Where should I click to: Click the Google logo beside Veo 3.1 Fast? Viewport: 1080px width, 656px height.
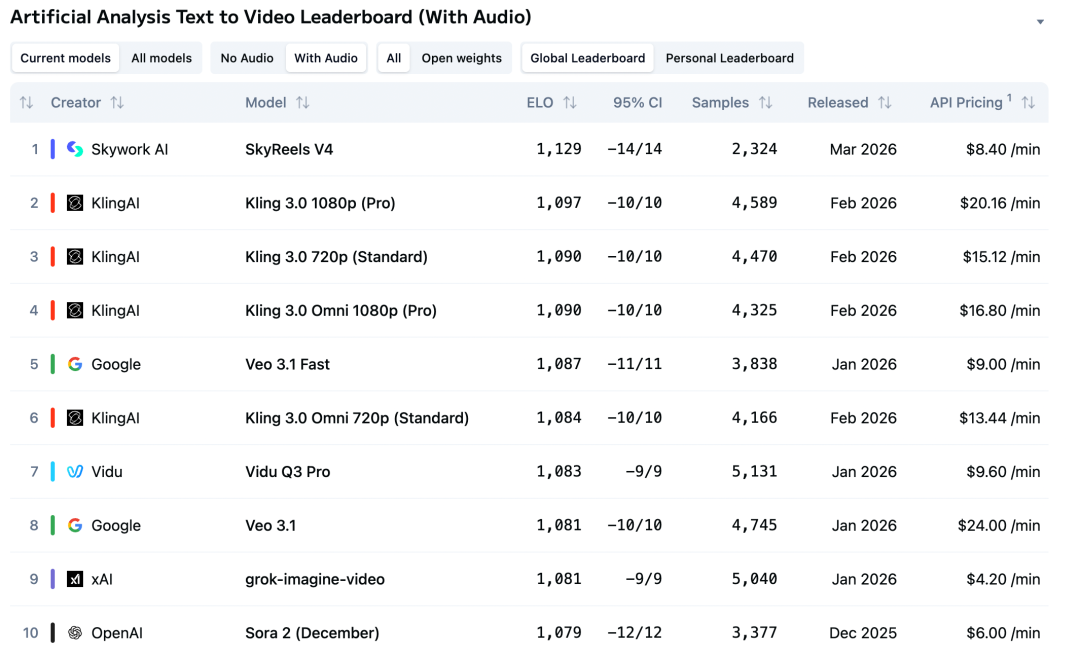point(75,364)
